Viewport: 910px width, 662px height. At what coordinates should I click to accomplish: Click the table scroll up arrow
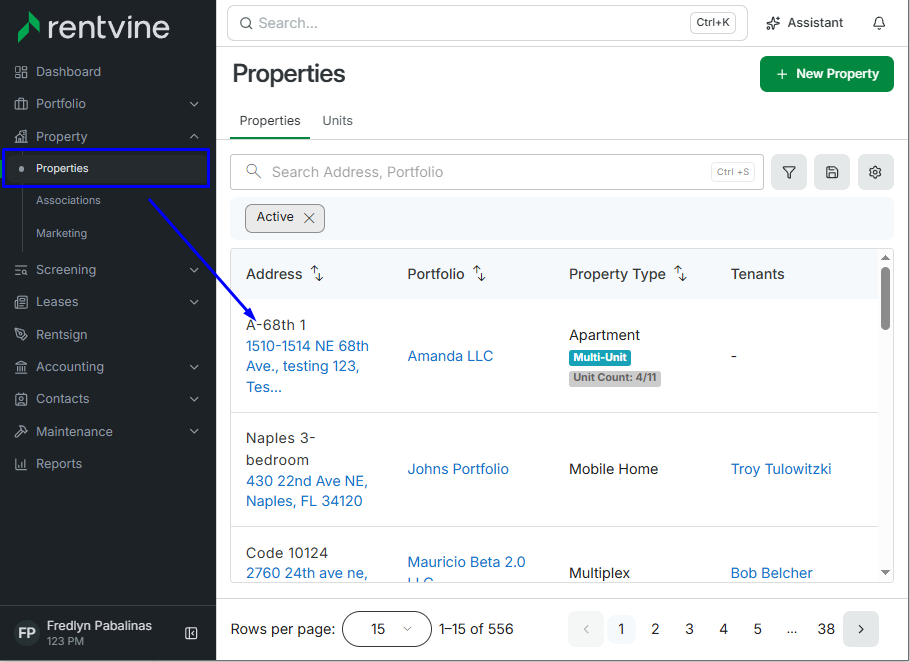click(885, 258)
